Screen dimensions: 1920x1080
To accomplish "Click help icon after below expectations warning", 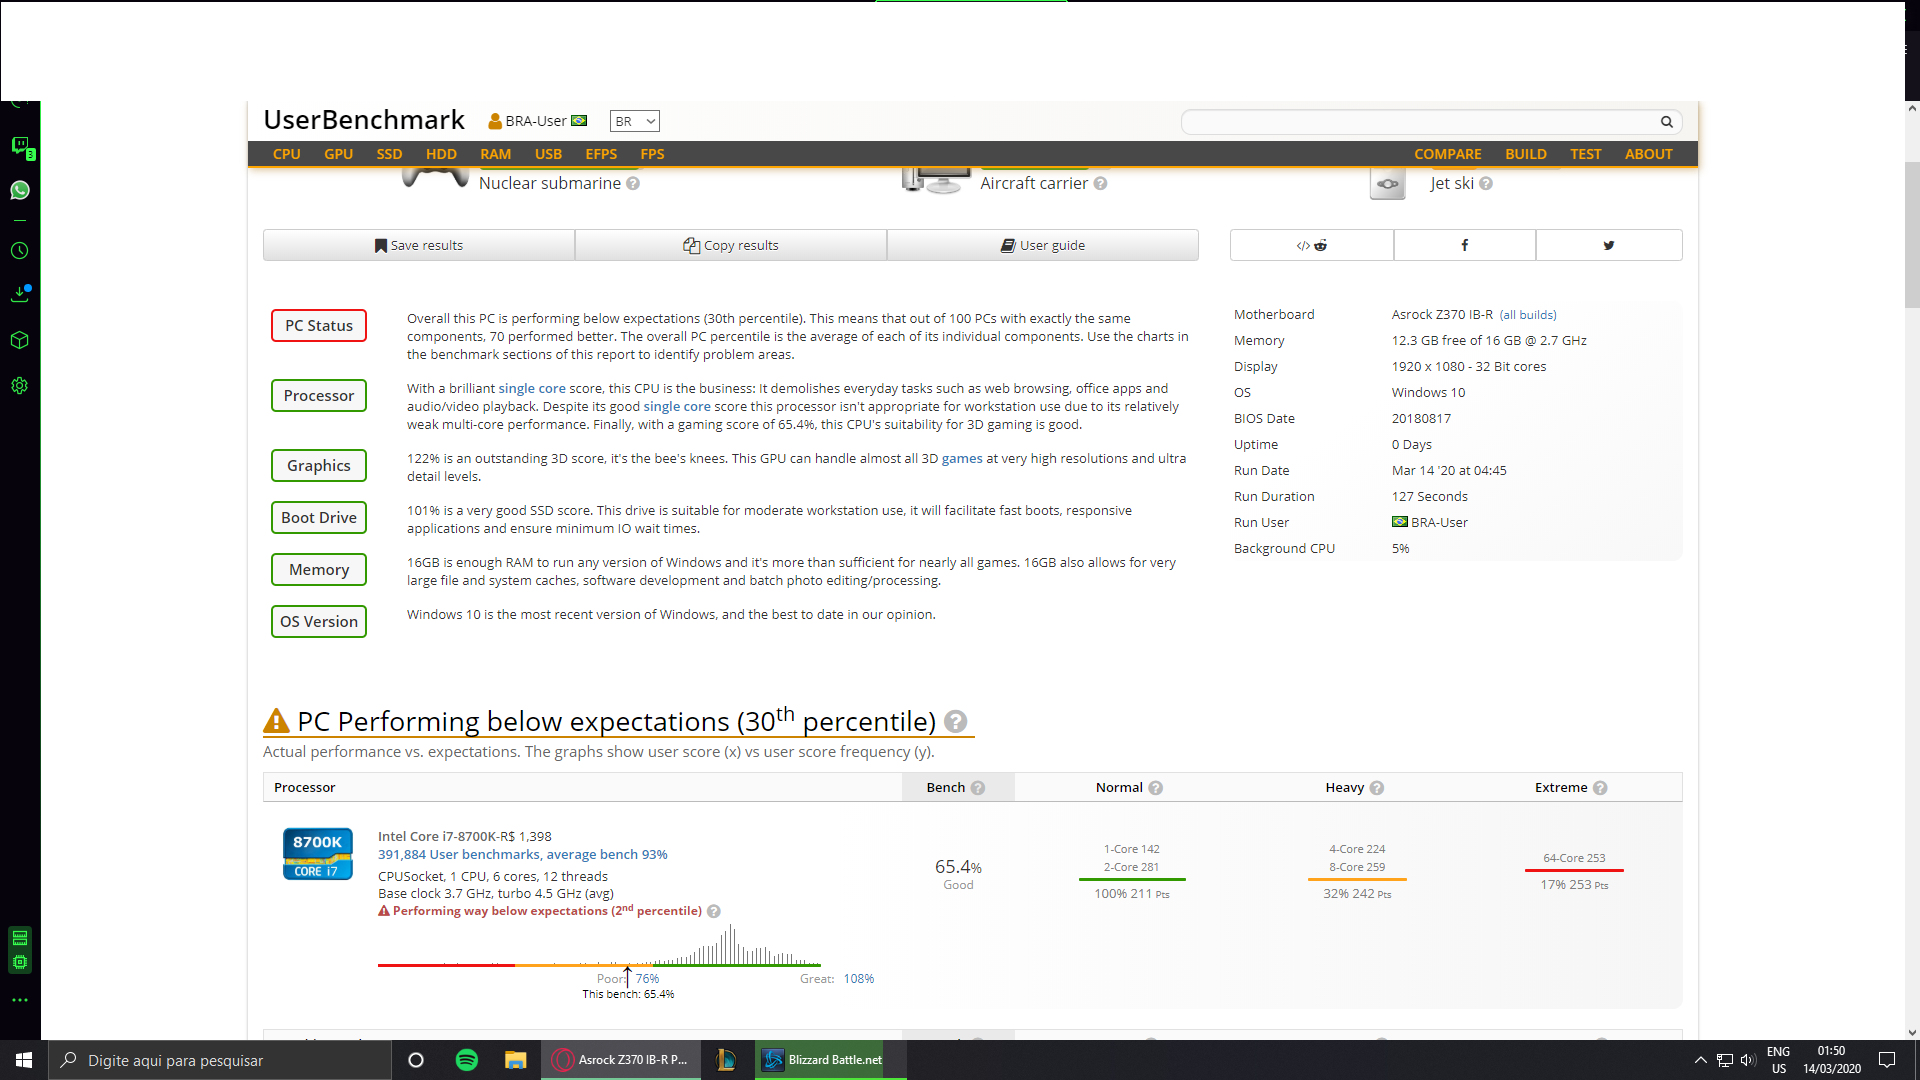I will 713,911.
